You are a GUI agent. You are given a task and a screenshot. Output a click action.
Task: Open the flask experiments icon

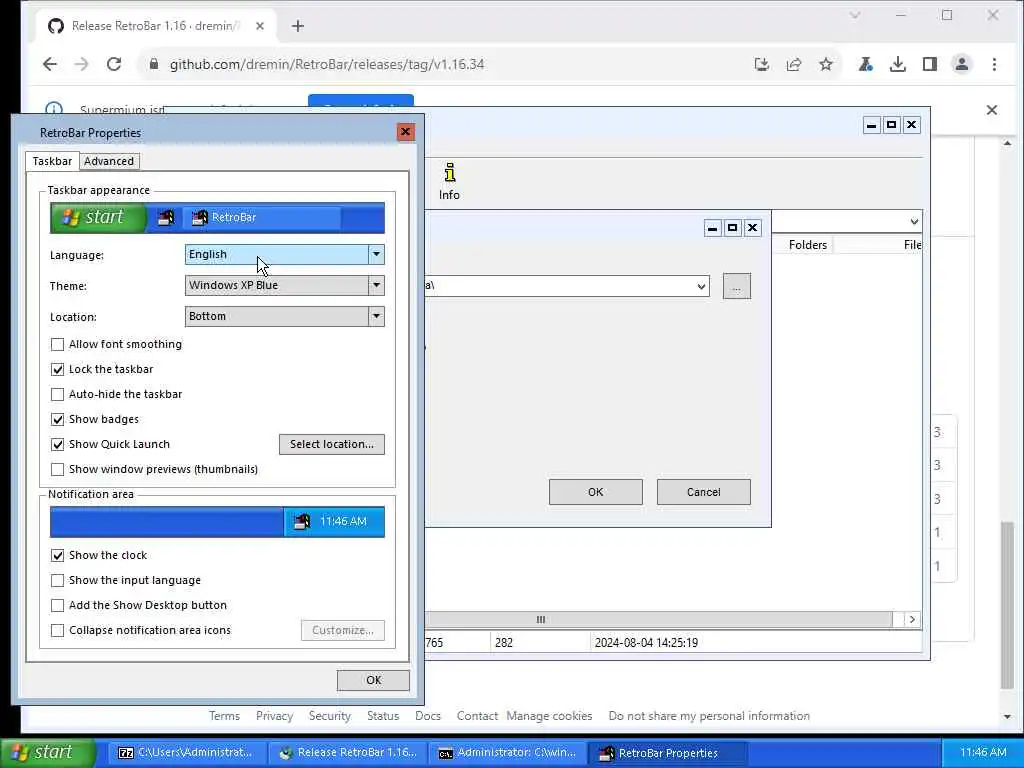(x=866, y=64)
